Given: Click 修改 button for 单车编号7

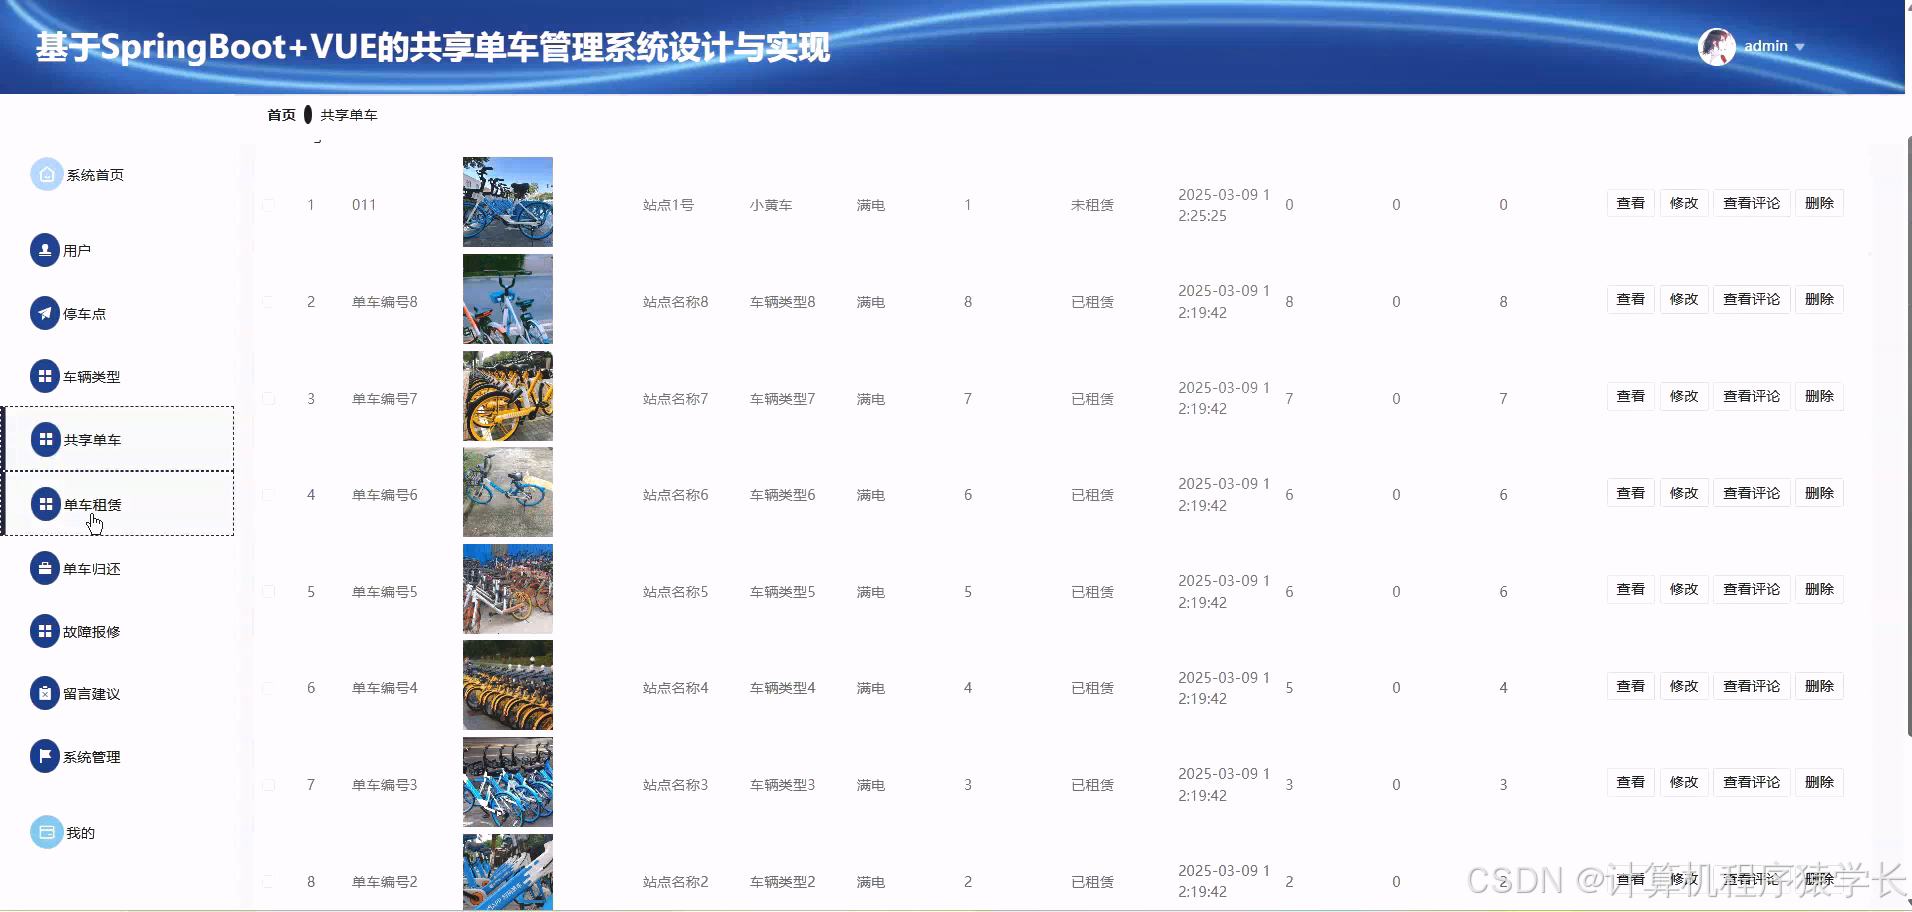Looking at the screenshot, I should click(x=1683, y=396).
